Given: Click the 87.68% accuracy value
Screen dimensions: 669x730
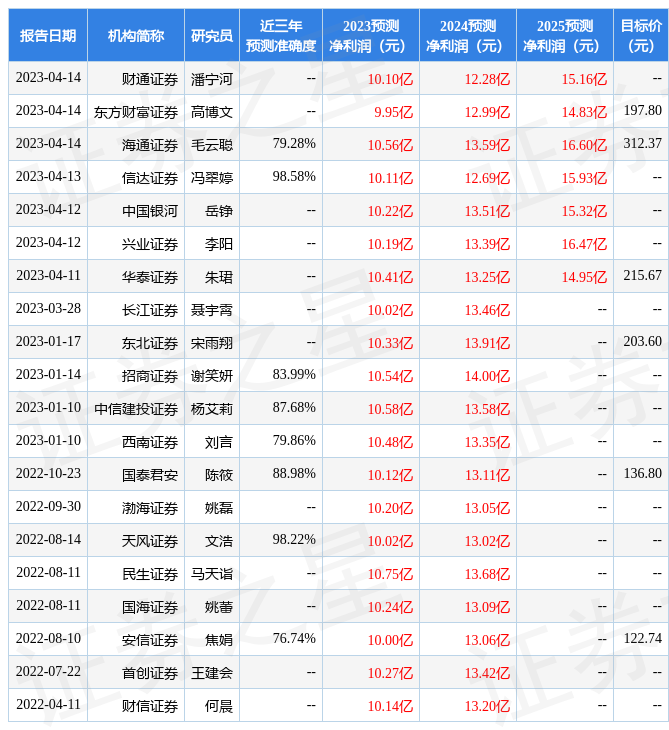Looking at the screenshot, I should (294, 407).
